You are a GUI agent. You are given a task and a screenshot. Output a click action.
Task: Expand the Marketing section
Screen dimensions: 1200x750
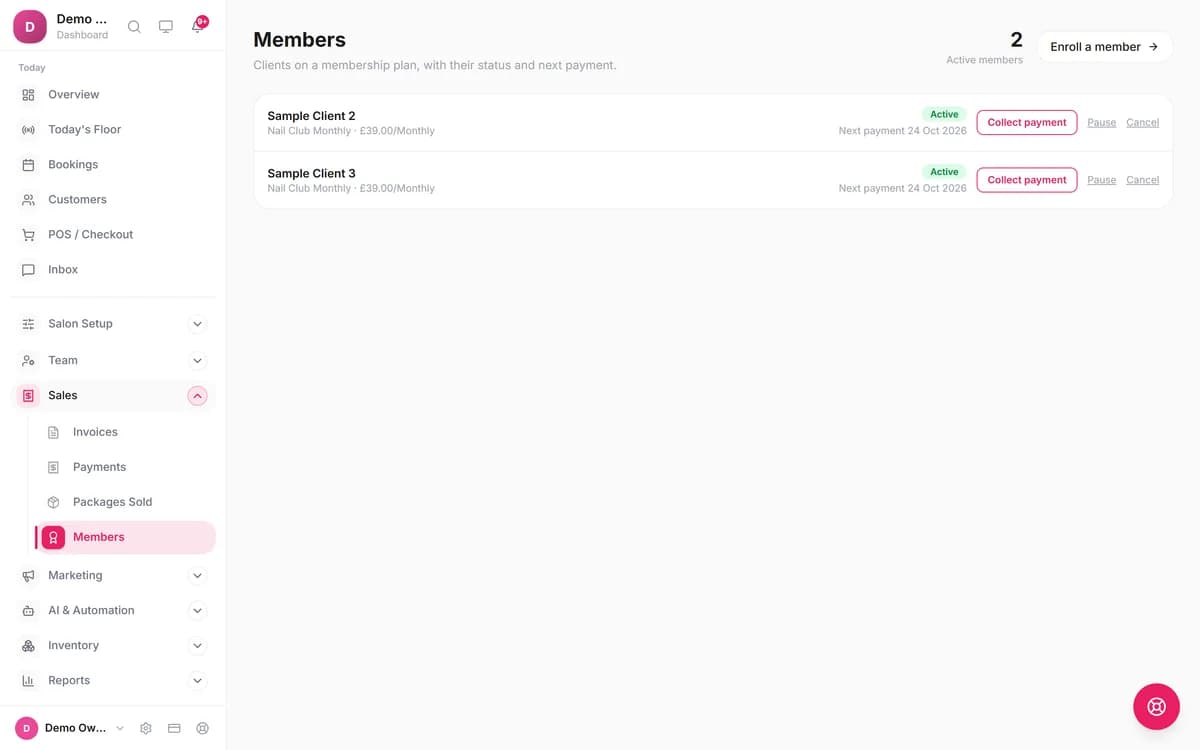tap(113, 575)
